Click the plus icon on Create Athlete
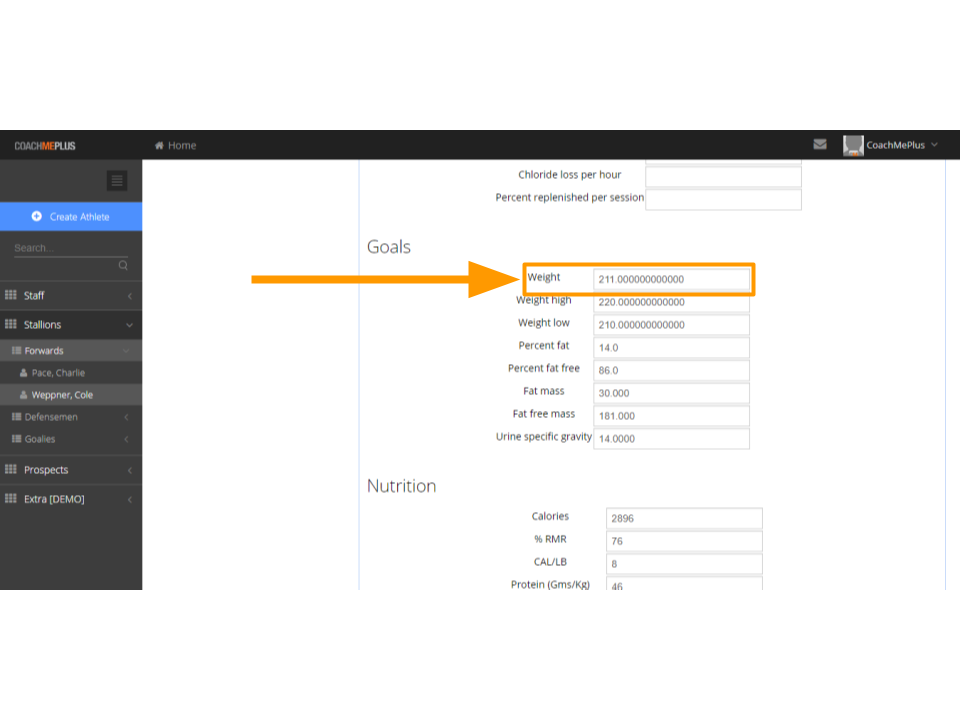The width and height of the screenshot is (960, 720). pos(37,216)
